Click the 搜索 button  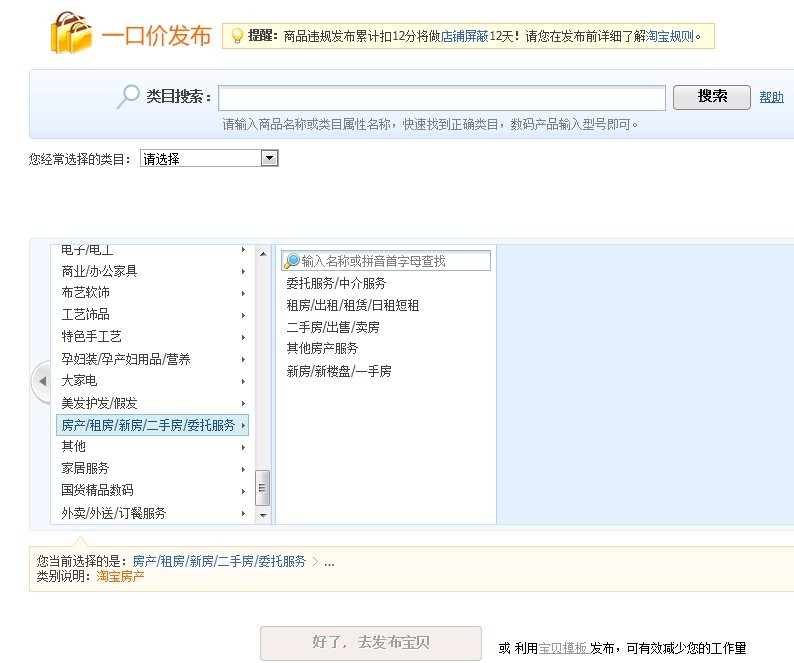pos(711,97)
